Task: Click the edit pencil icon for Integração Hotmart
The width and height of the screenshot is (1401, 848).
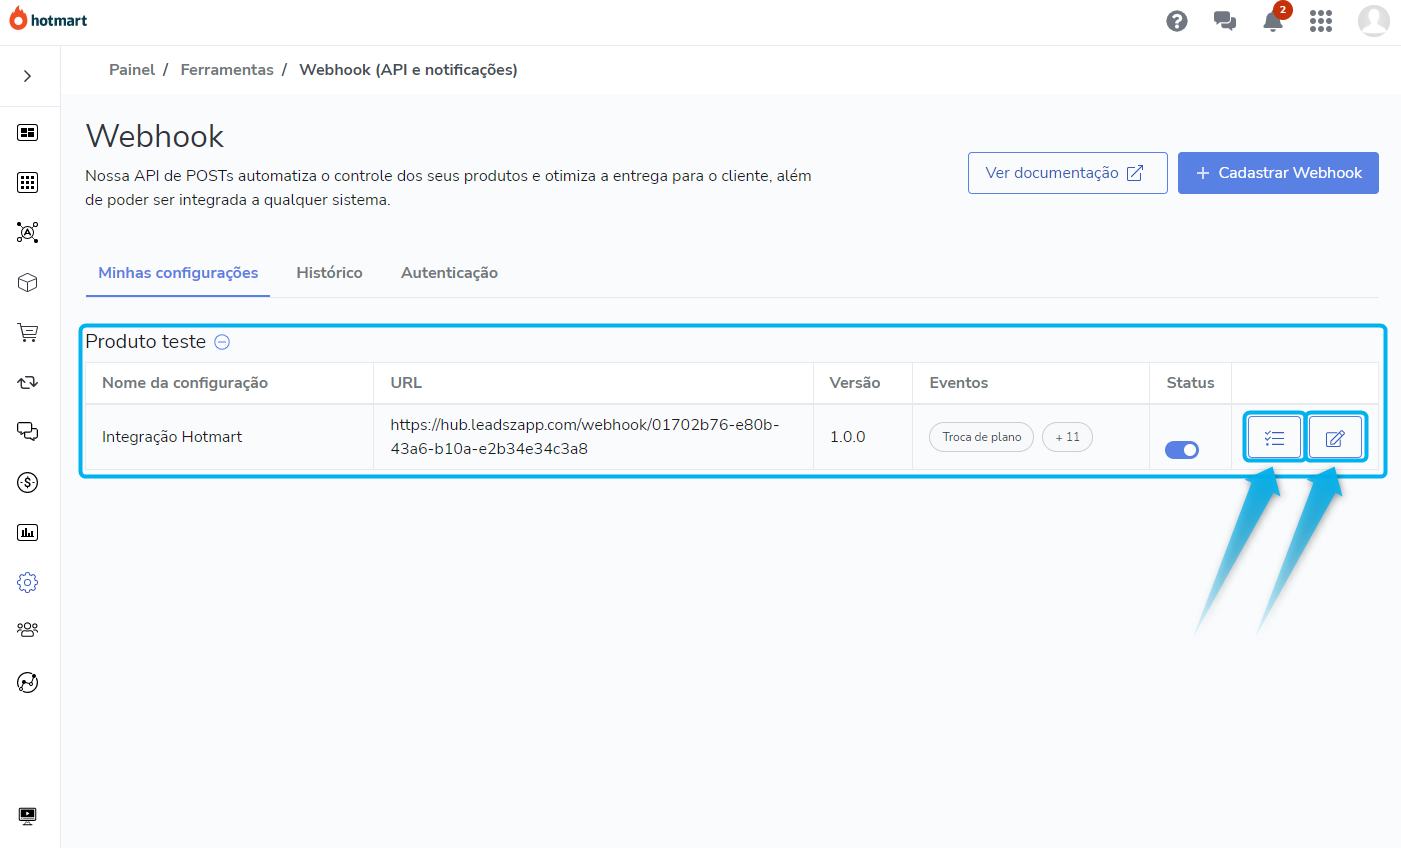Action: [x=1336, y=437]
